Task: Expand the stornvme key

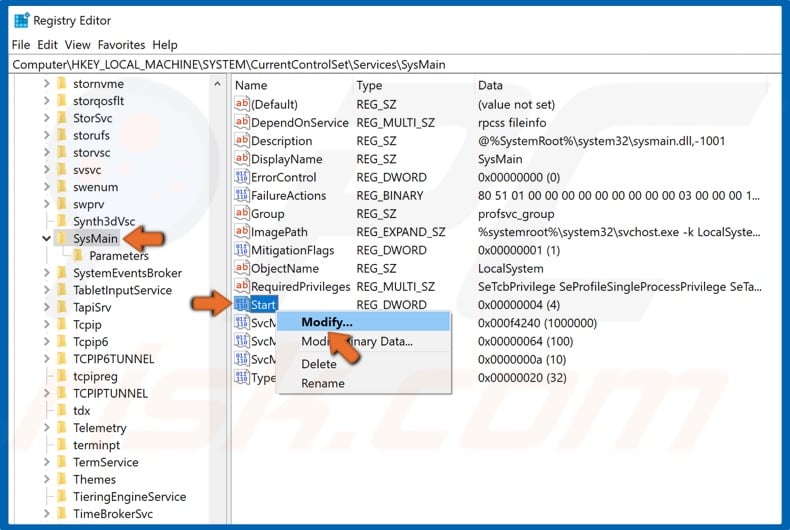Action: pos(46,83)
